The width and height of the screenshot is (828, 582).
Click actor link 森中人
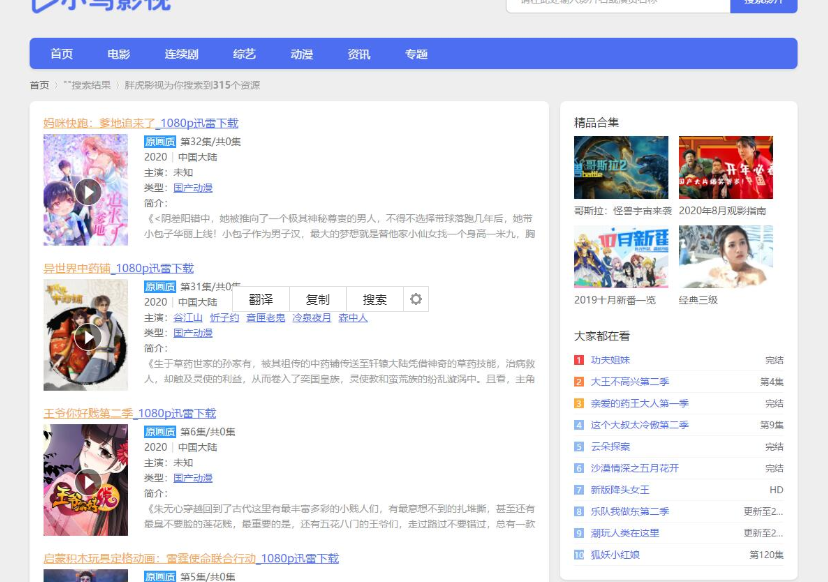coord(353,317)
